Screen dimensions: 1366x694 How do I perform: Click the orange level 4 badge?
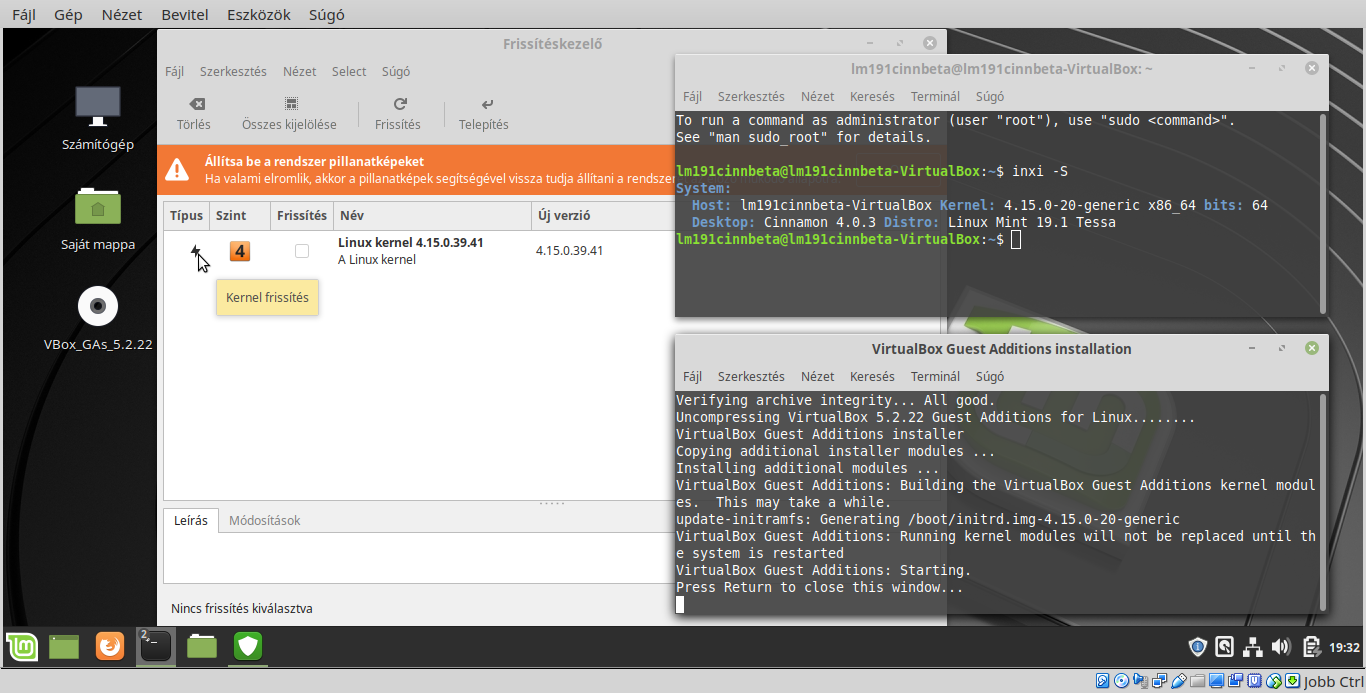click(x=240, y=251)
